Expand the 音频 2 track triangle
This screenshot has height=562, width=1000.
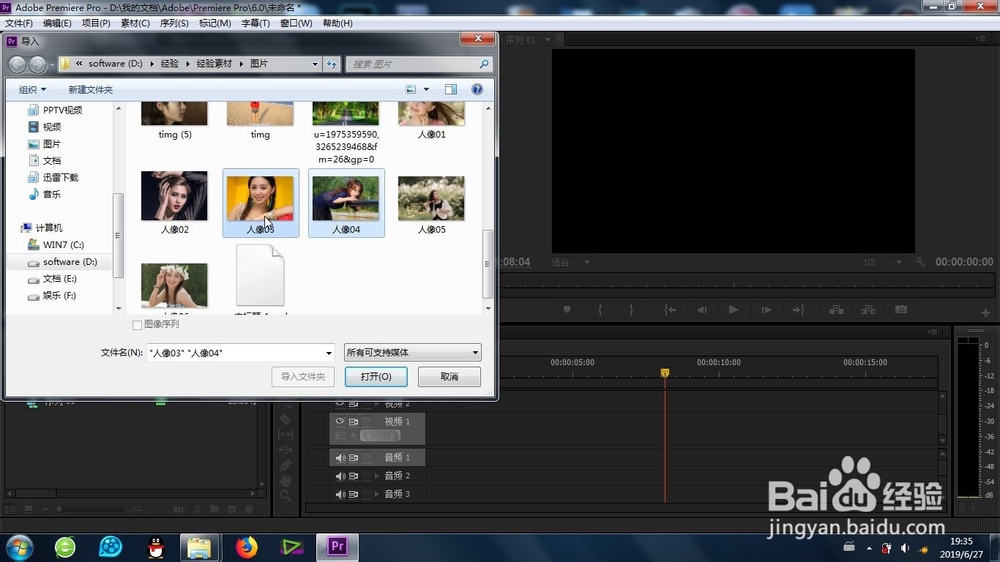tap(376, 476)
